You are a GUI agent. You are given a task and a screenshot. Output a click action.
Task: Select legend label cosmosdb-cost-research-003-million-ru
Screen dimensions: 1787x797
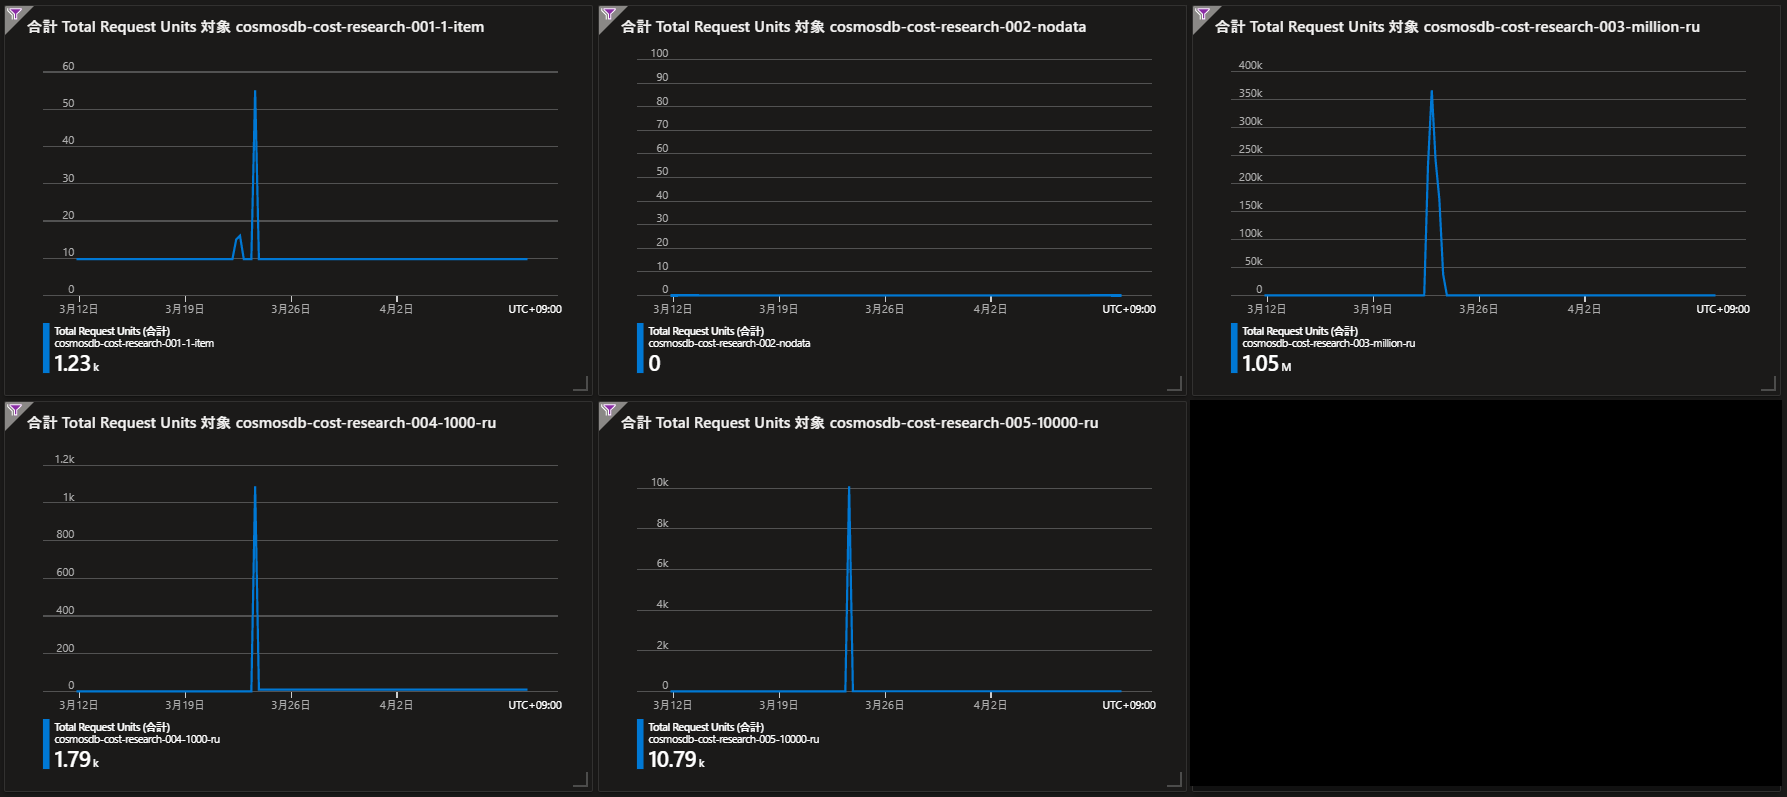[x=1328, y=344]
